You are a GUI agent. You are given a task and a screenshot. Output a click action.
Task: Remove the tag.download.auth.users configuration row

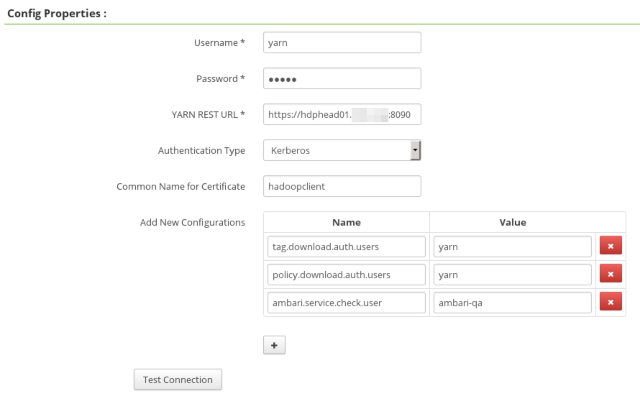611,246
